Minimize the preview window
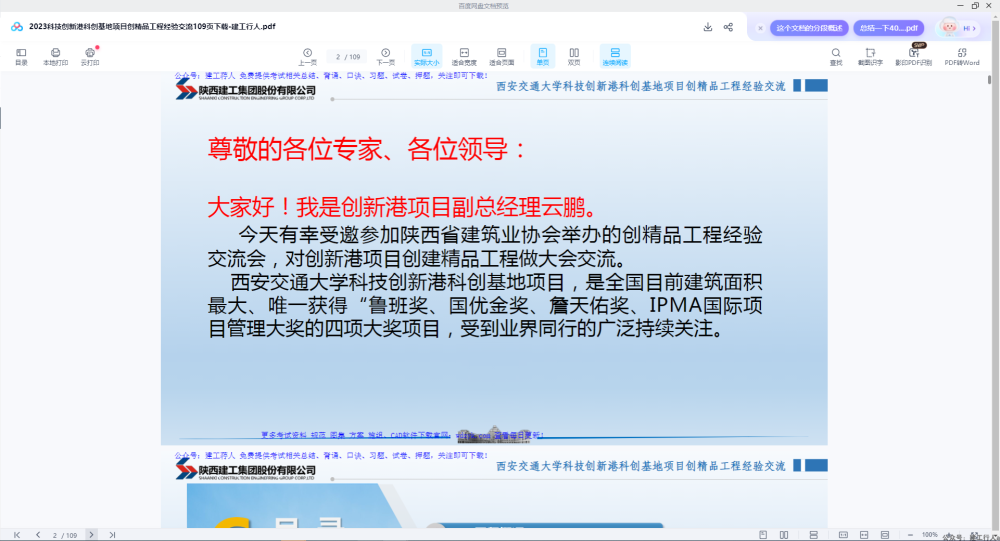The image size is (1000, 541). pyautogui.click(x=960, y=6)
